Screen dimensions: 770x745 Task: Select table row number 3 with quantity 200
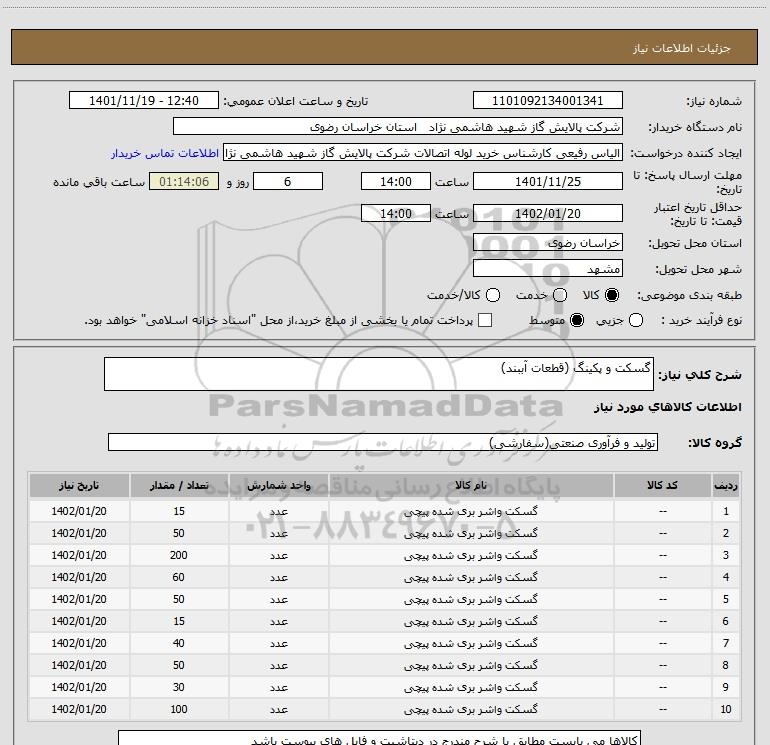point(400,555)
